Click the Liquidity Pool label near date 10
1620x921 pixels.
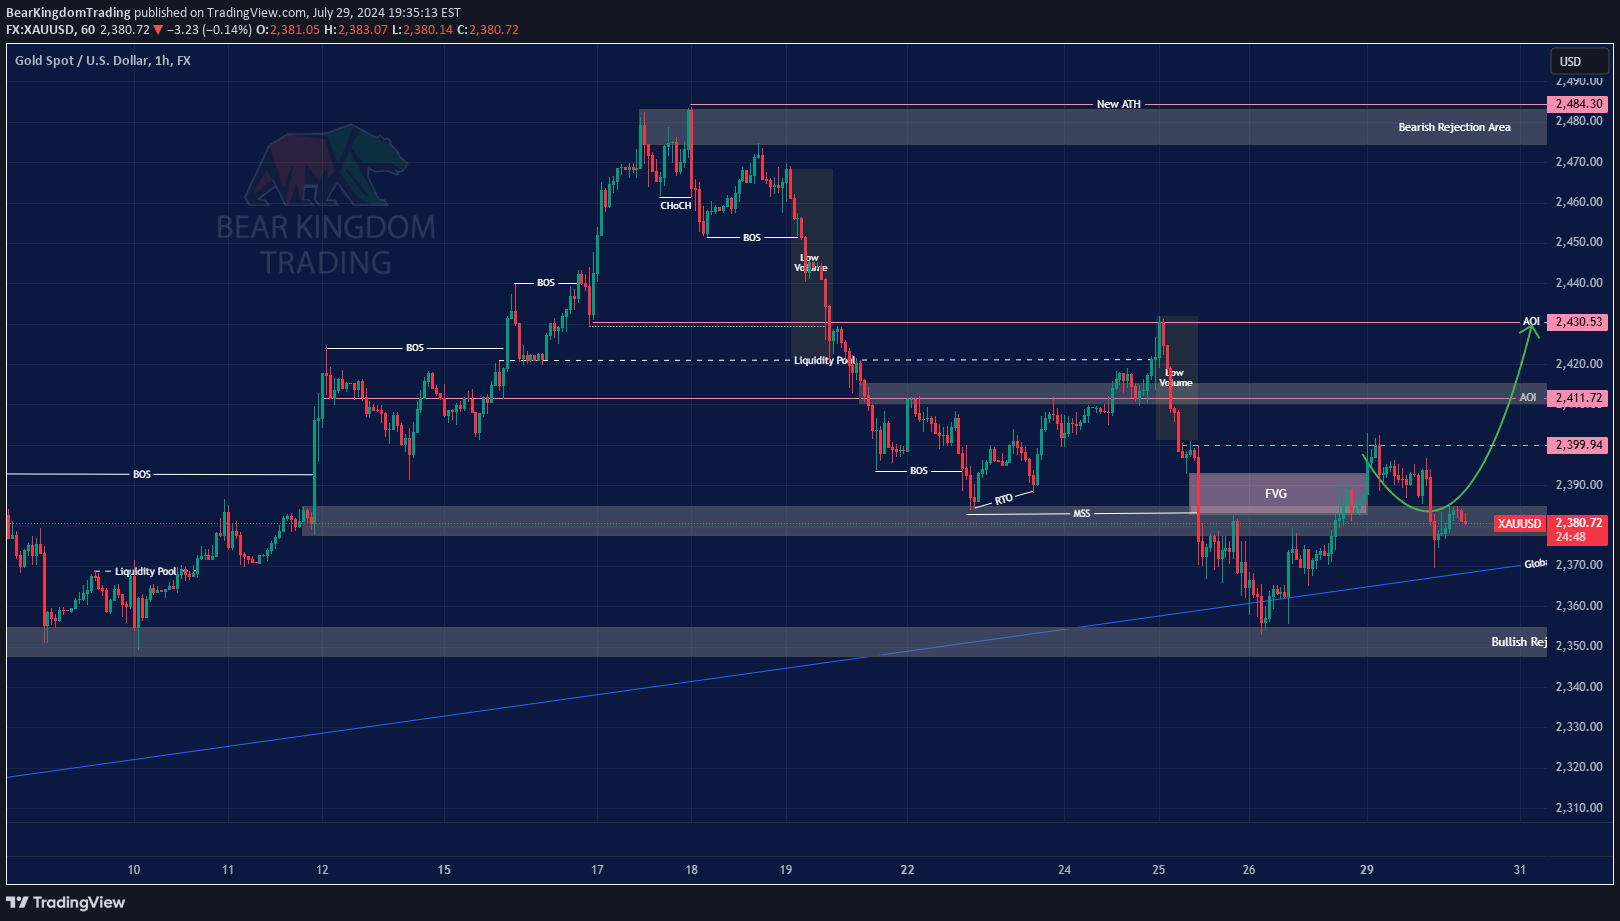pyautogui.click(x=145, y=572)
